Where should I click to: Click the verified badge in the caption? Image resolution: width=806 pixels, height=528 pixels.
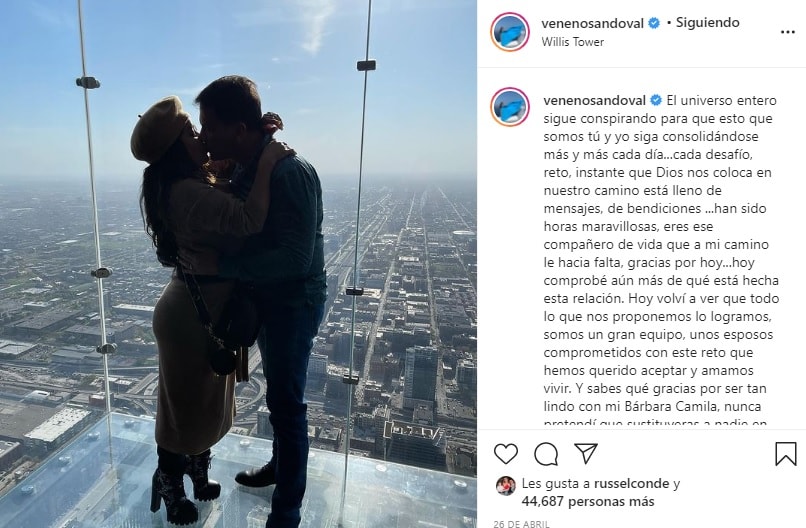tap(656, 100)
